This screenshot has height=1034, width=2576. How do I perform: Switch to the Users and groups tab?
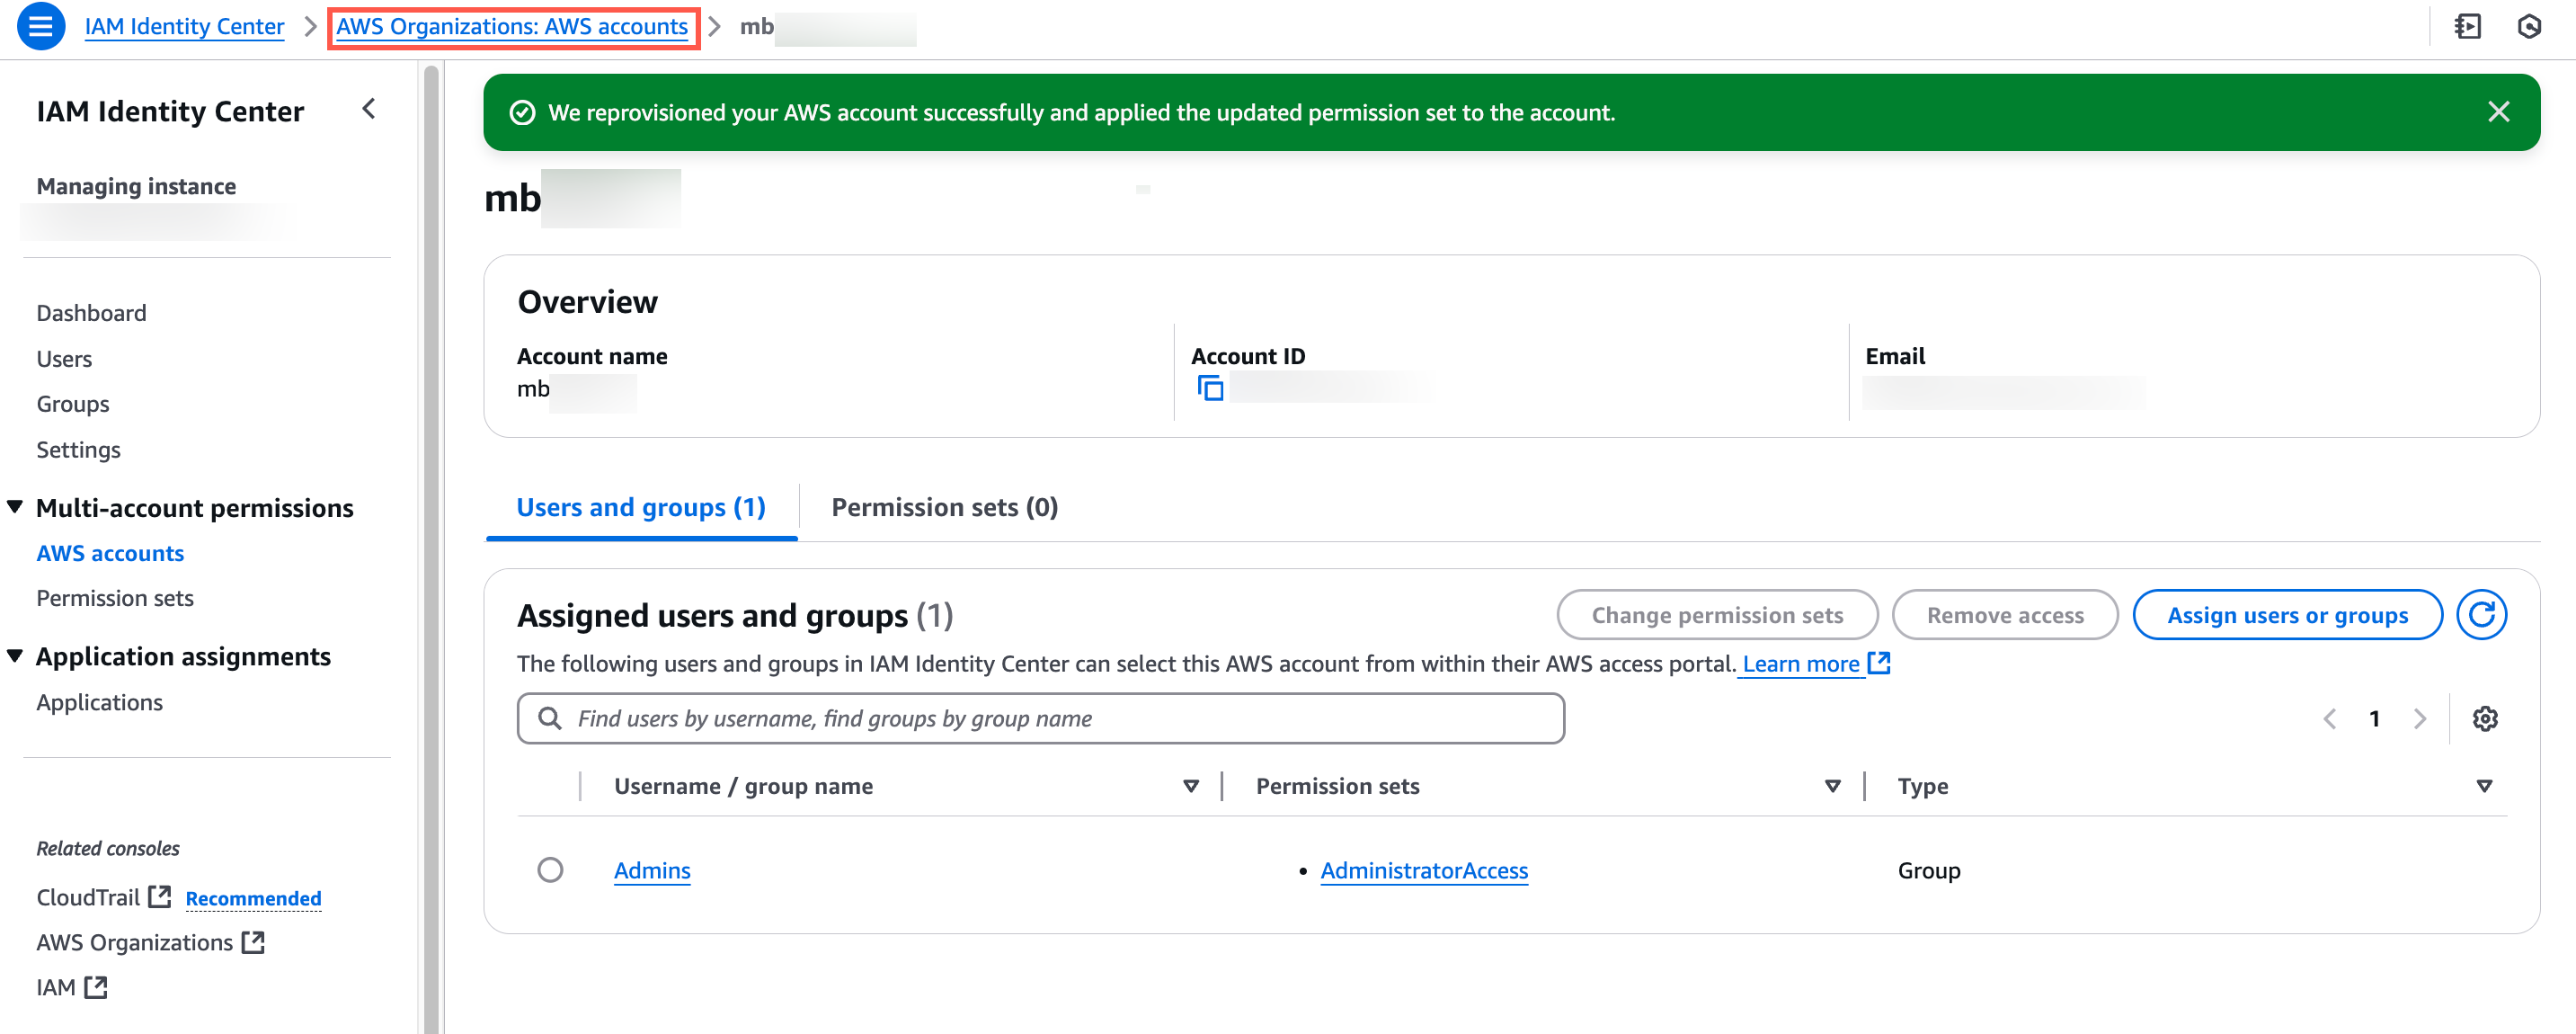[641, 508]
